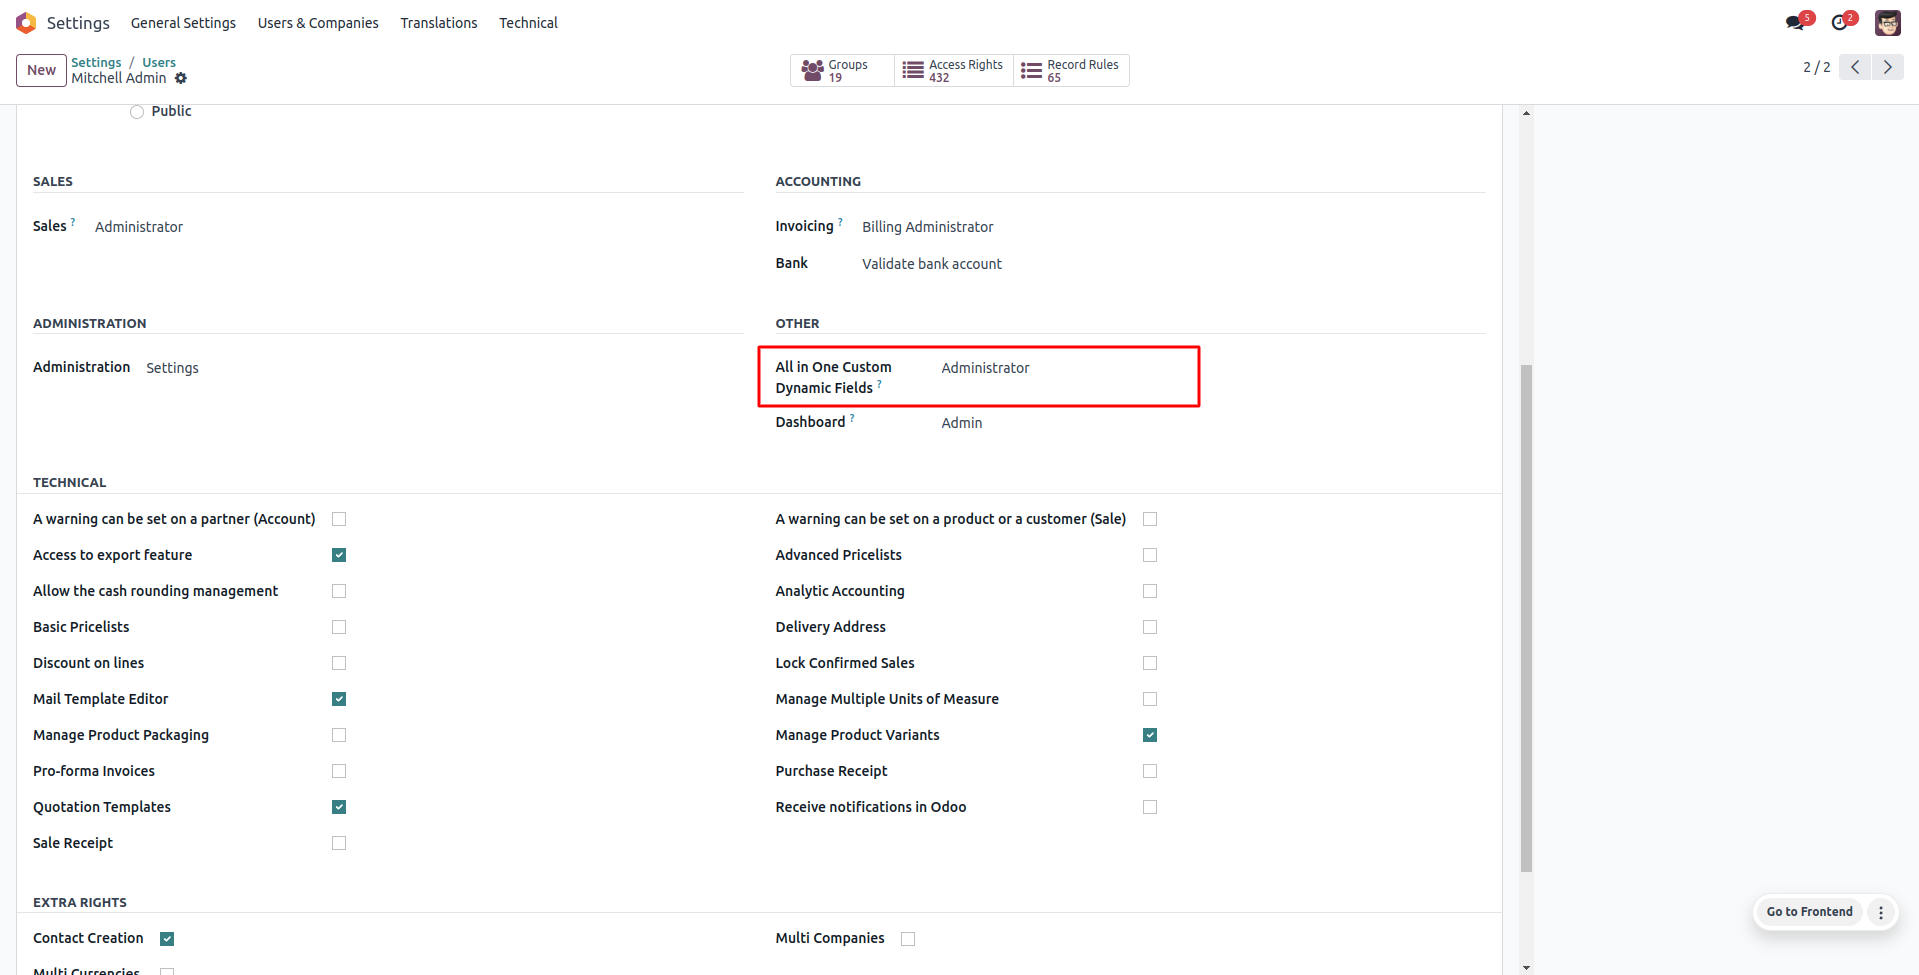Open the activities clock icon
Screen dimensions: 1919x975
pyautogui.click(x=1840, y=23)
